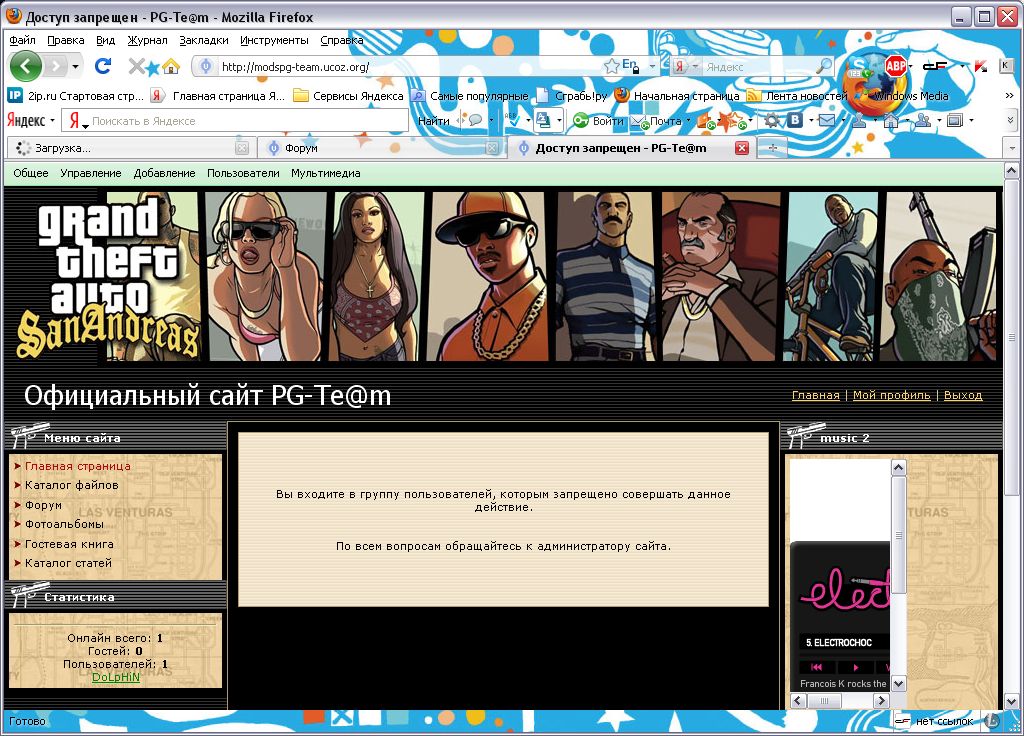This screenshot has width=1024, height=736.
Task: Open the Самые популярные bookmark
Action: tap(470, 96)
